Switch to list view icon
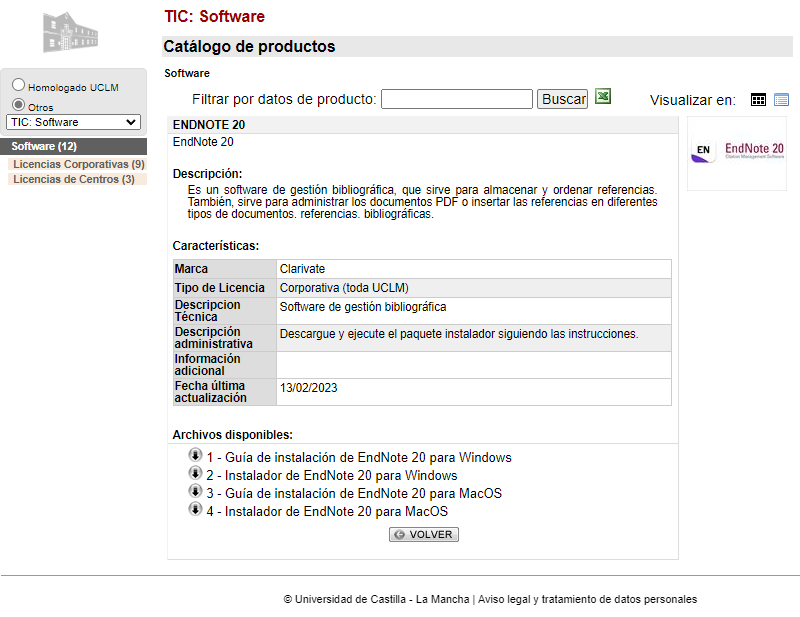The height and width of the screenshot is (617, 800). (x=781, y=100)
